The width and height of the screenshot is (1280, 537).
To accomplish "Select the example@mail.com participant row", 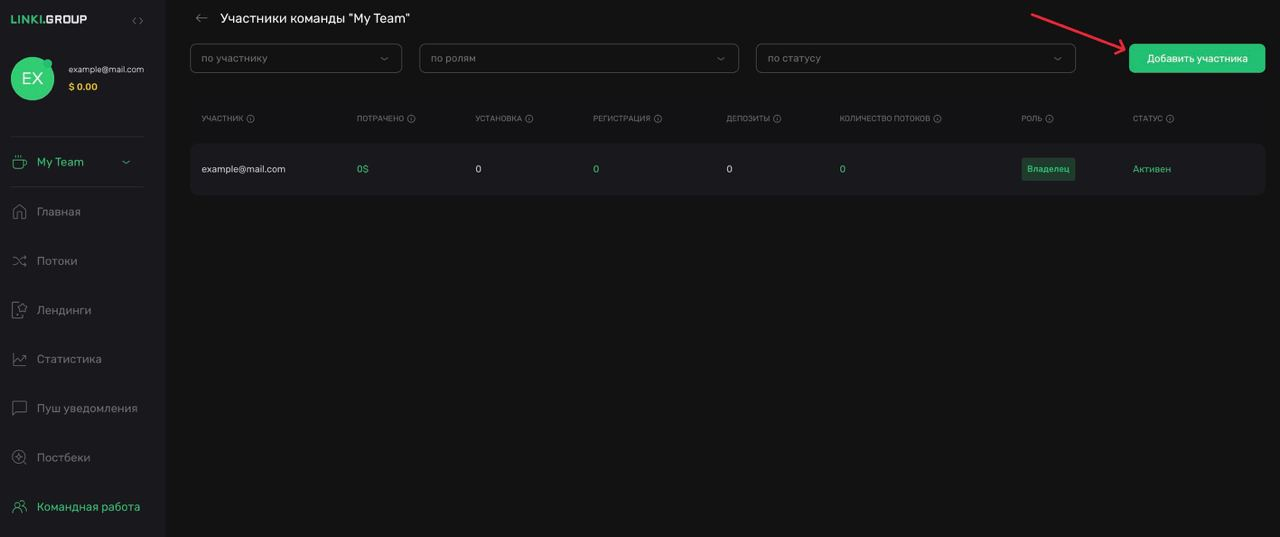I will click(x=243, y=169).
